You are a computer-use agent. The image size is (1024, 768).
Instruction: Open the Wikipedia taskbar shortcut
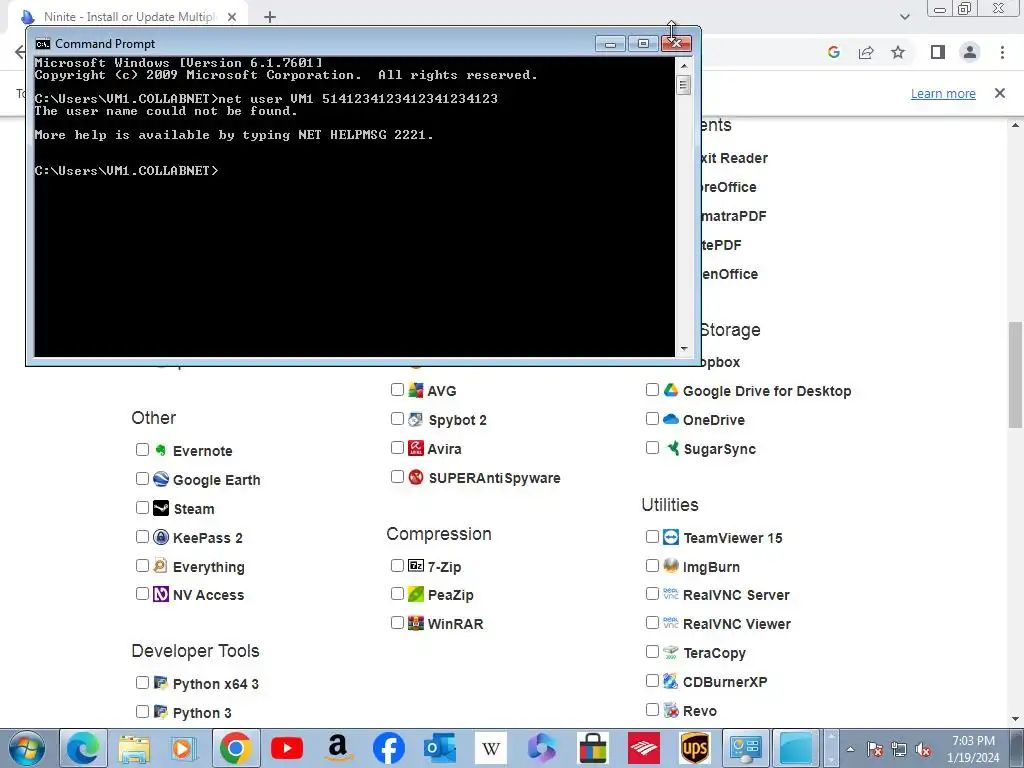490,748
